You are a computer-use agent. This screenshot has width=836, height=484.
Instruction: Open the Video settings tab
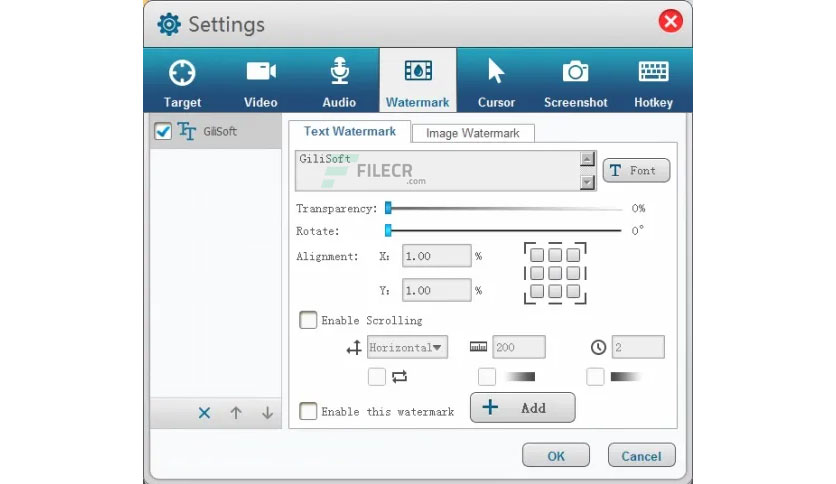coord(261,80)
